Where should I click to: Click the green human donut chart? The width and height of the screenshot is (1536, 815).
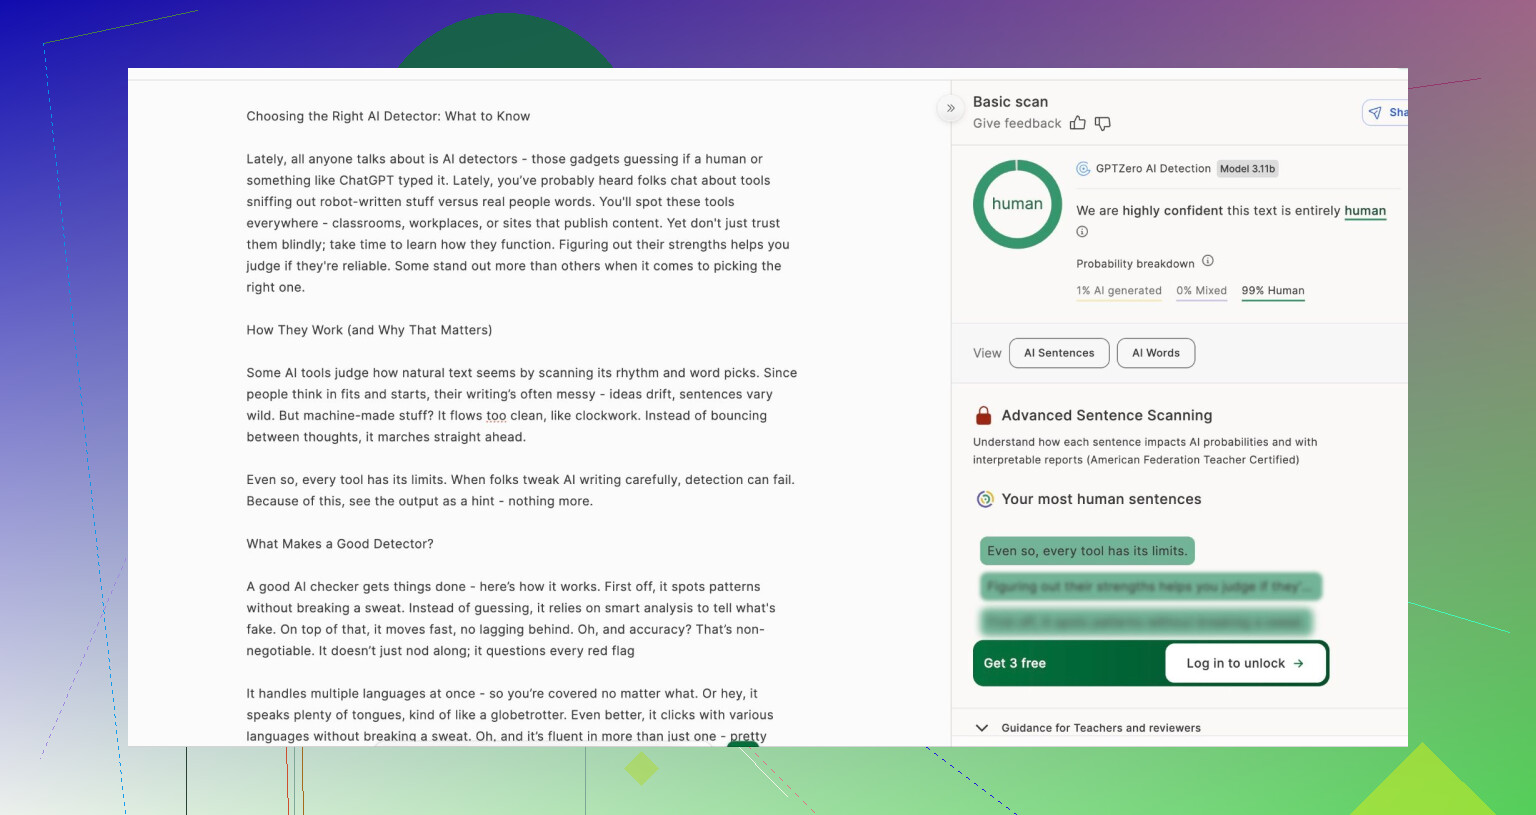(1017, 204)
